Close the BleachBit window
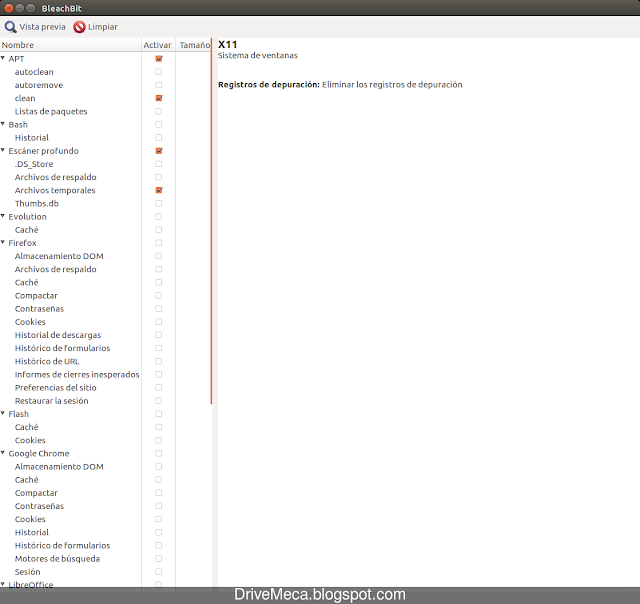Screen dimensions: 640x604 click(9, 8)
